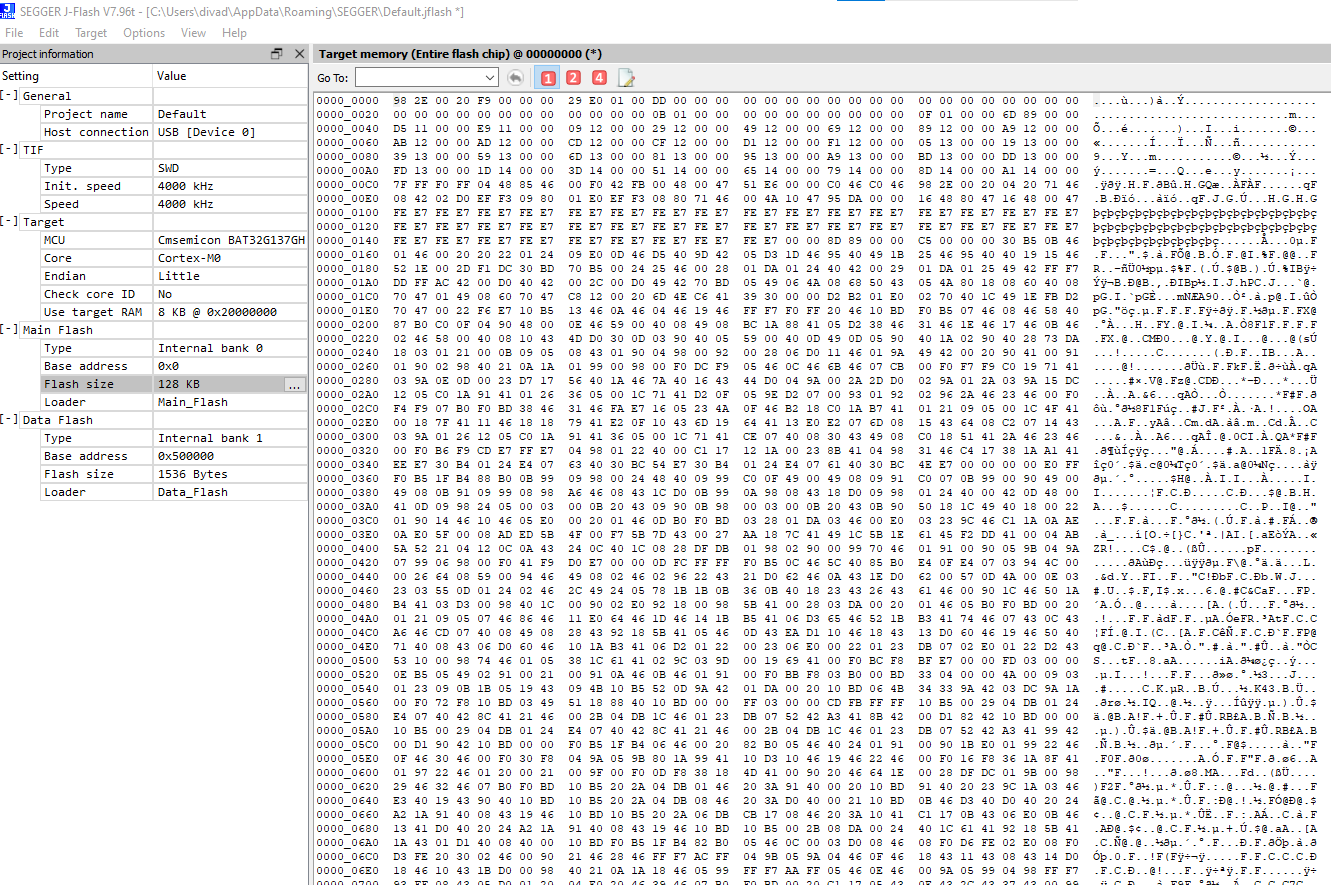
Task: Click the address 0000_0100 in hex view
Action: (347, 213)
